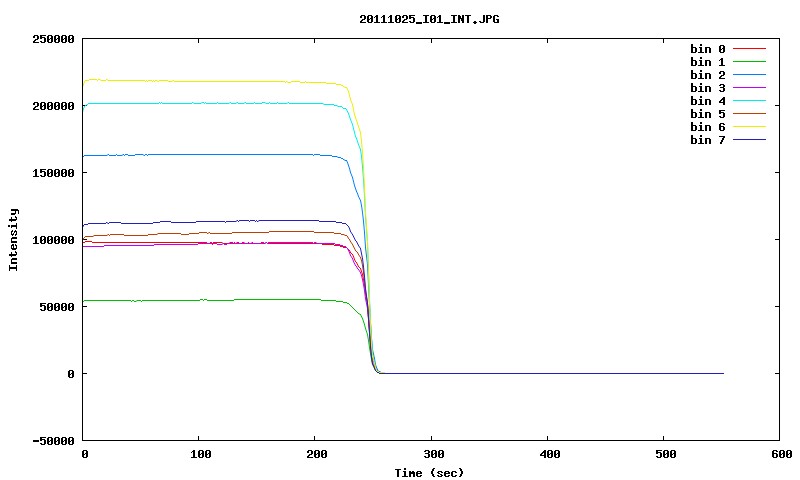Click the red line sample for bin 0
The image size is (800, 480).
[x=749, y=48]
